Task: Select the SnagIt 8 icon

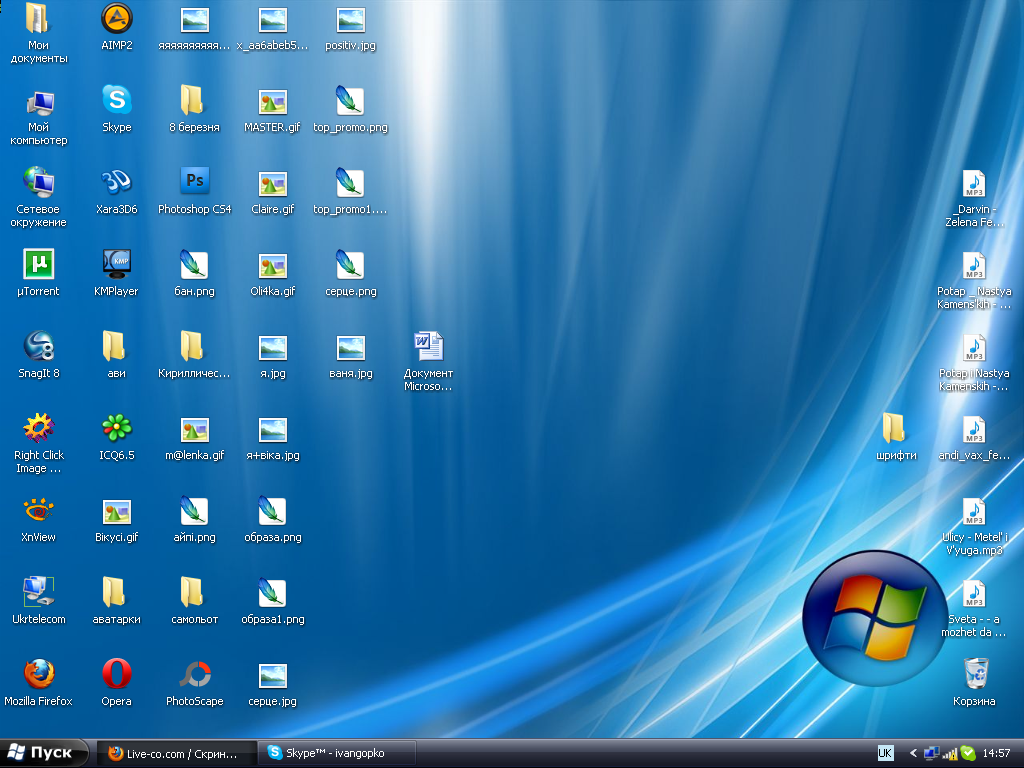Action: (38, 346)
